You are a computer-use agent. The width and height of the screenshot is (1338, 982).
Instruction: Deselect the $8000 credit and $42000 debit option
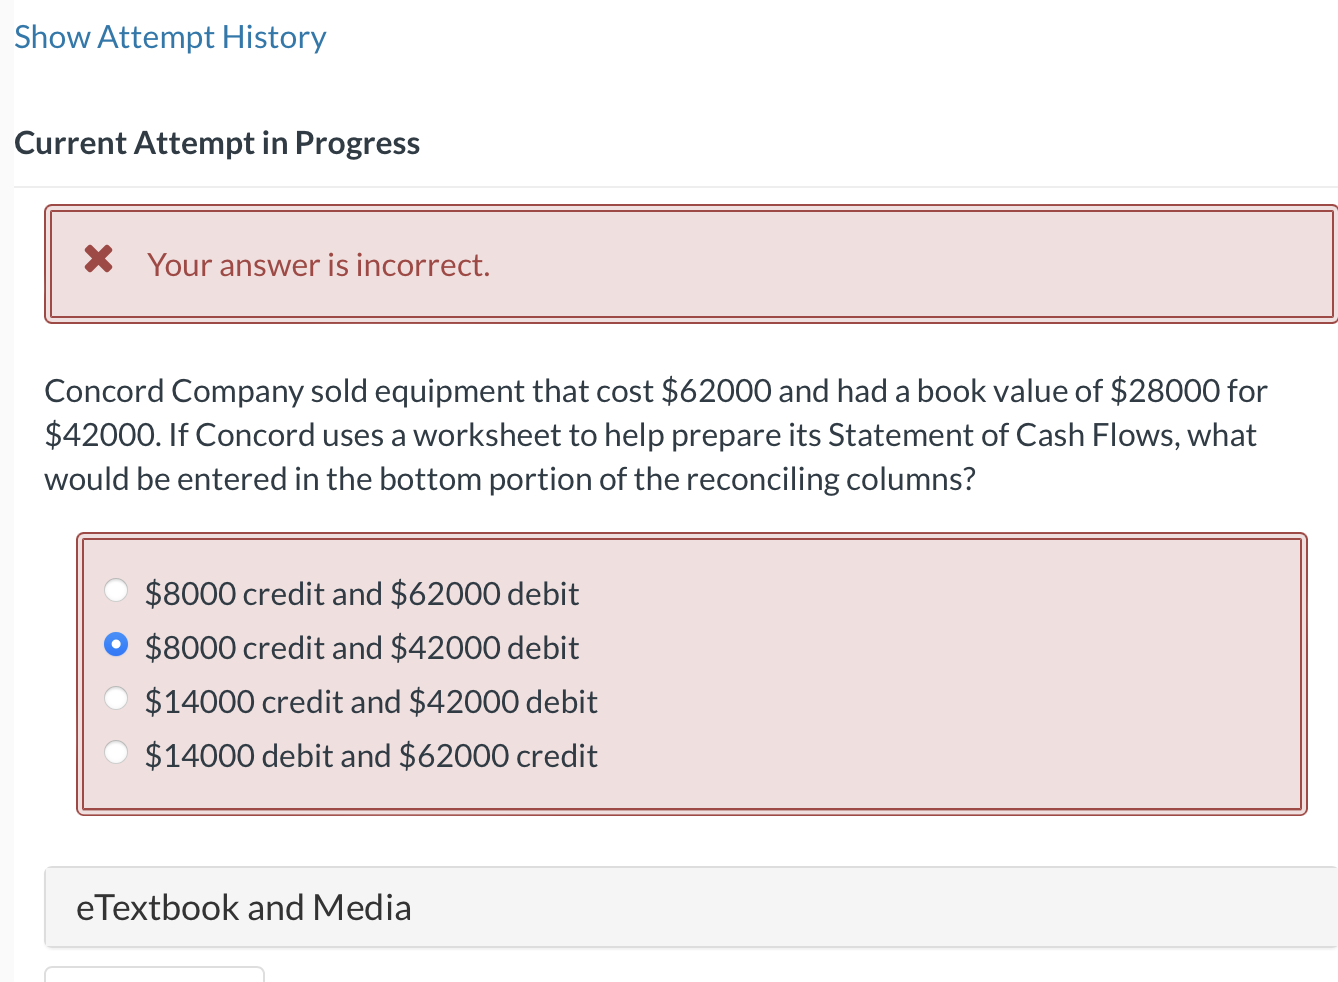tap(116, 645)
